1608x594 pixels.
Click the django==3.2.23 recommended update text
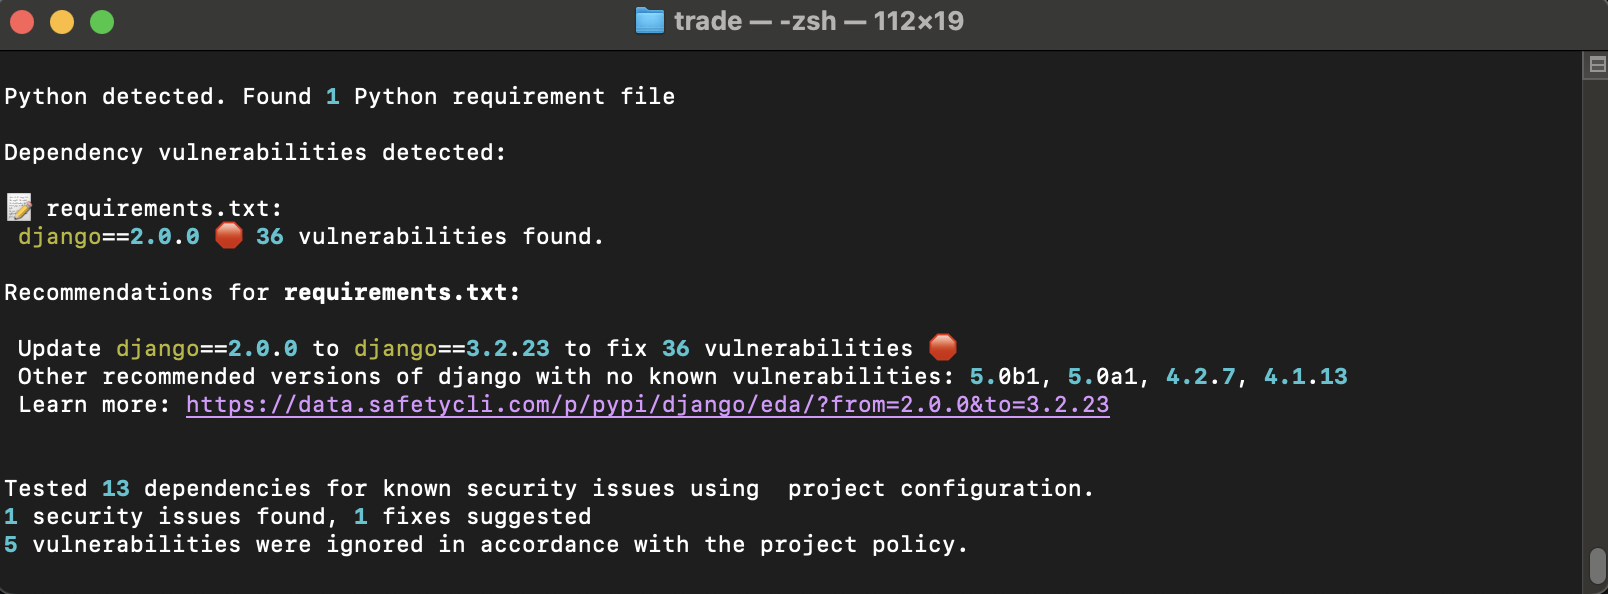451,348
